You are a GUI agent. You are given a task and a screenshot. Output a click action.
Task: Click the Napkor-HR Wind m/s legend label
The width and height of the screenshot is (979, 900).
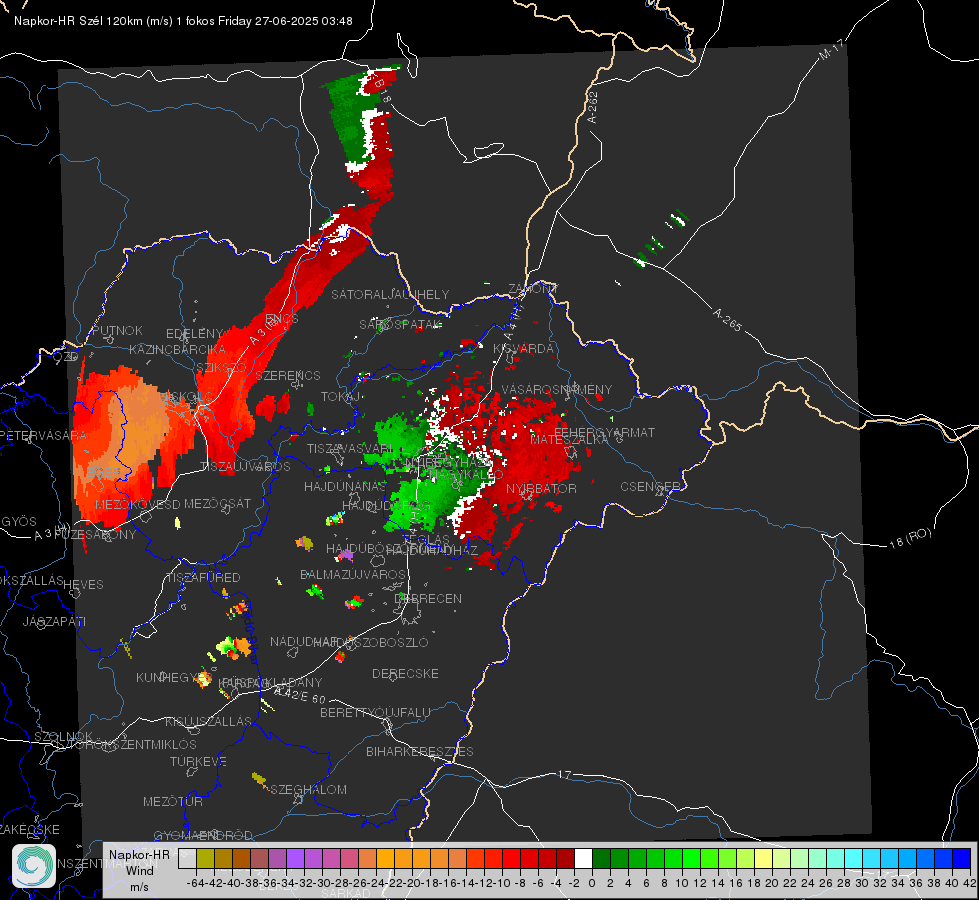[x=139, y=870]
